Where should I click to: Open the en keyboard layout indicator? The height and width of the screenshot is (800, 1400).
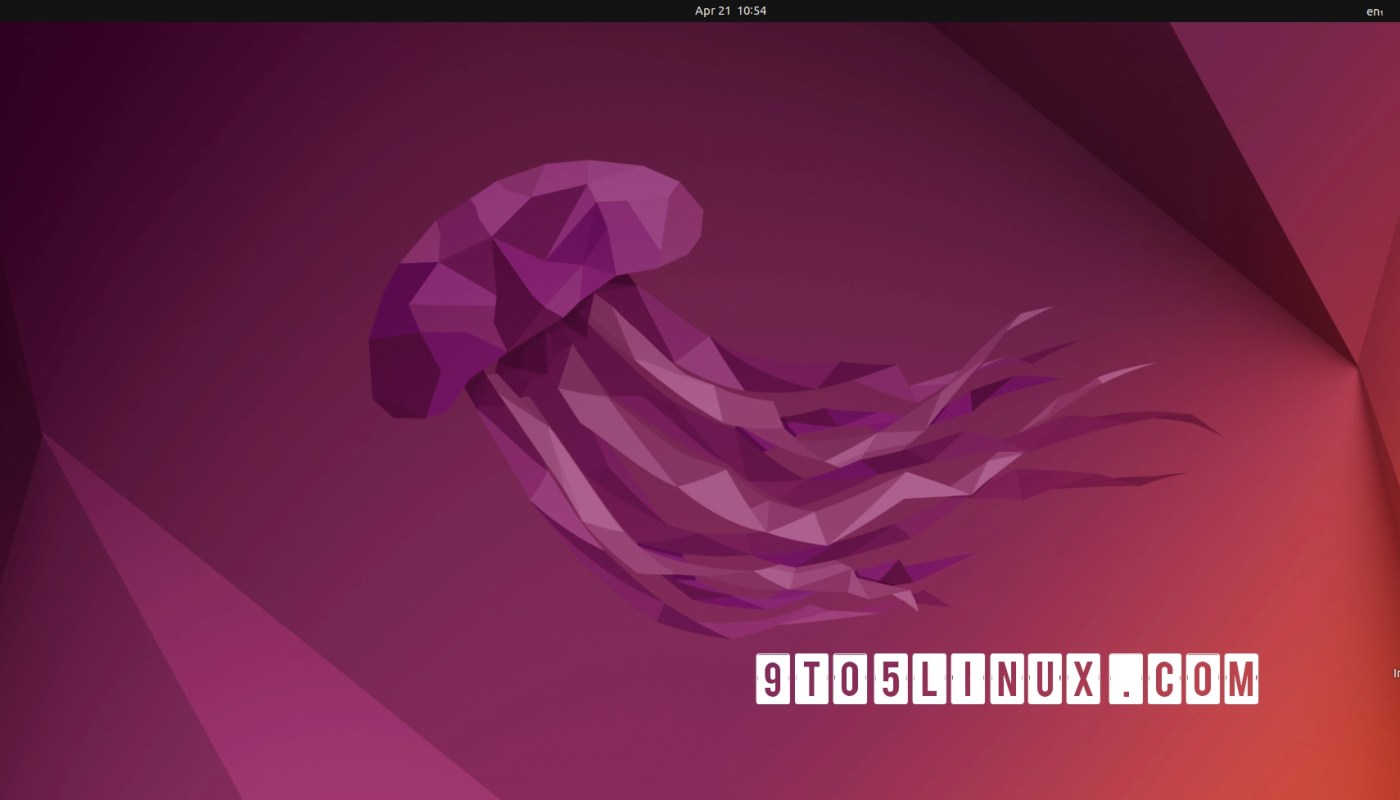coord(1374,11)
